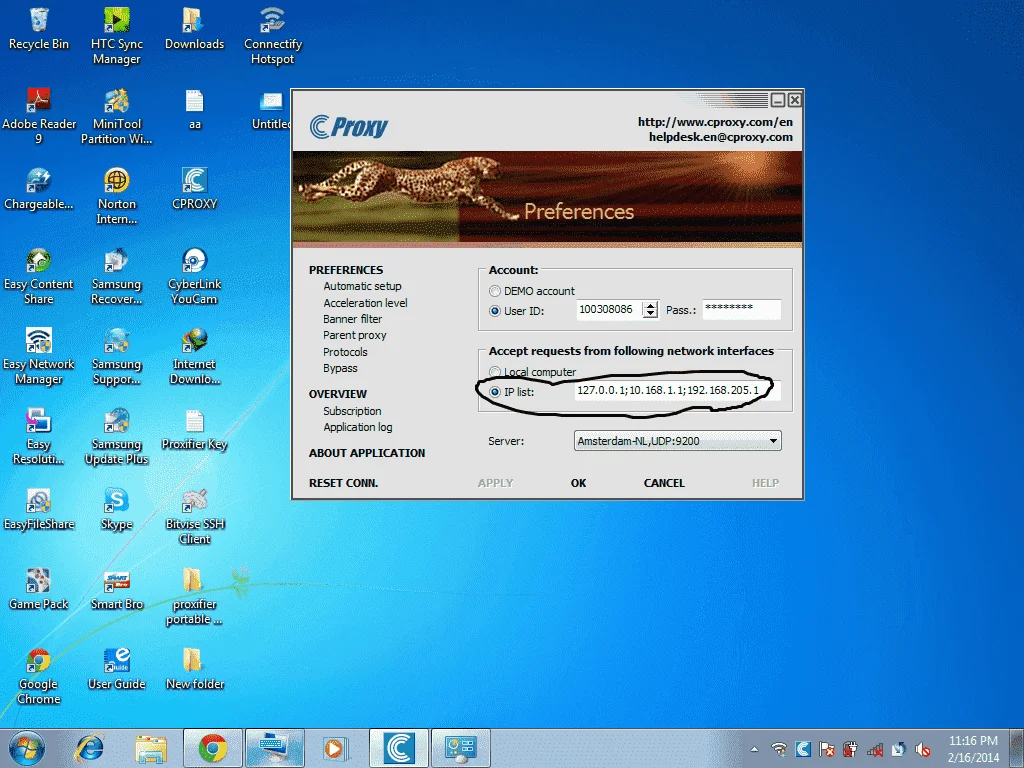1024x768 pixels.
Task: View the Application log
Action: pyautogui.click(x=358, y=427)
